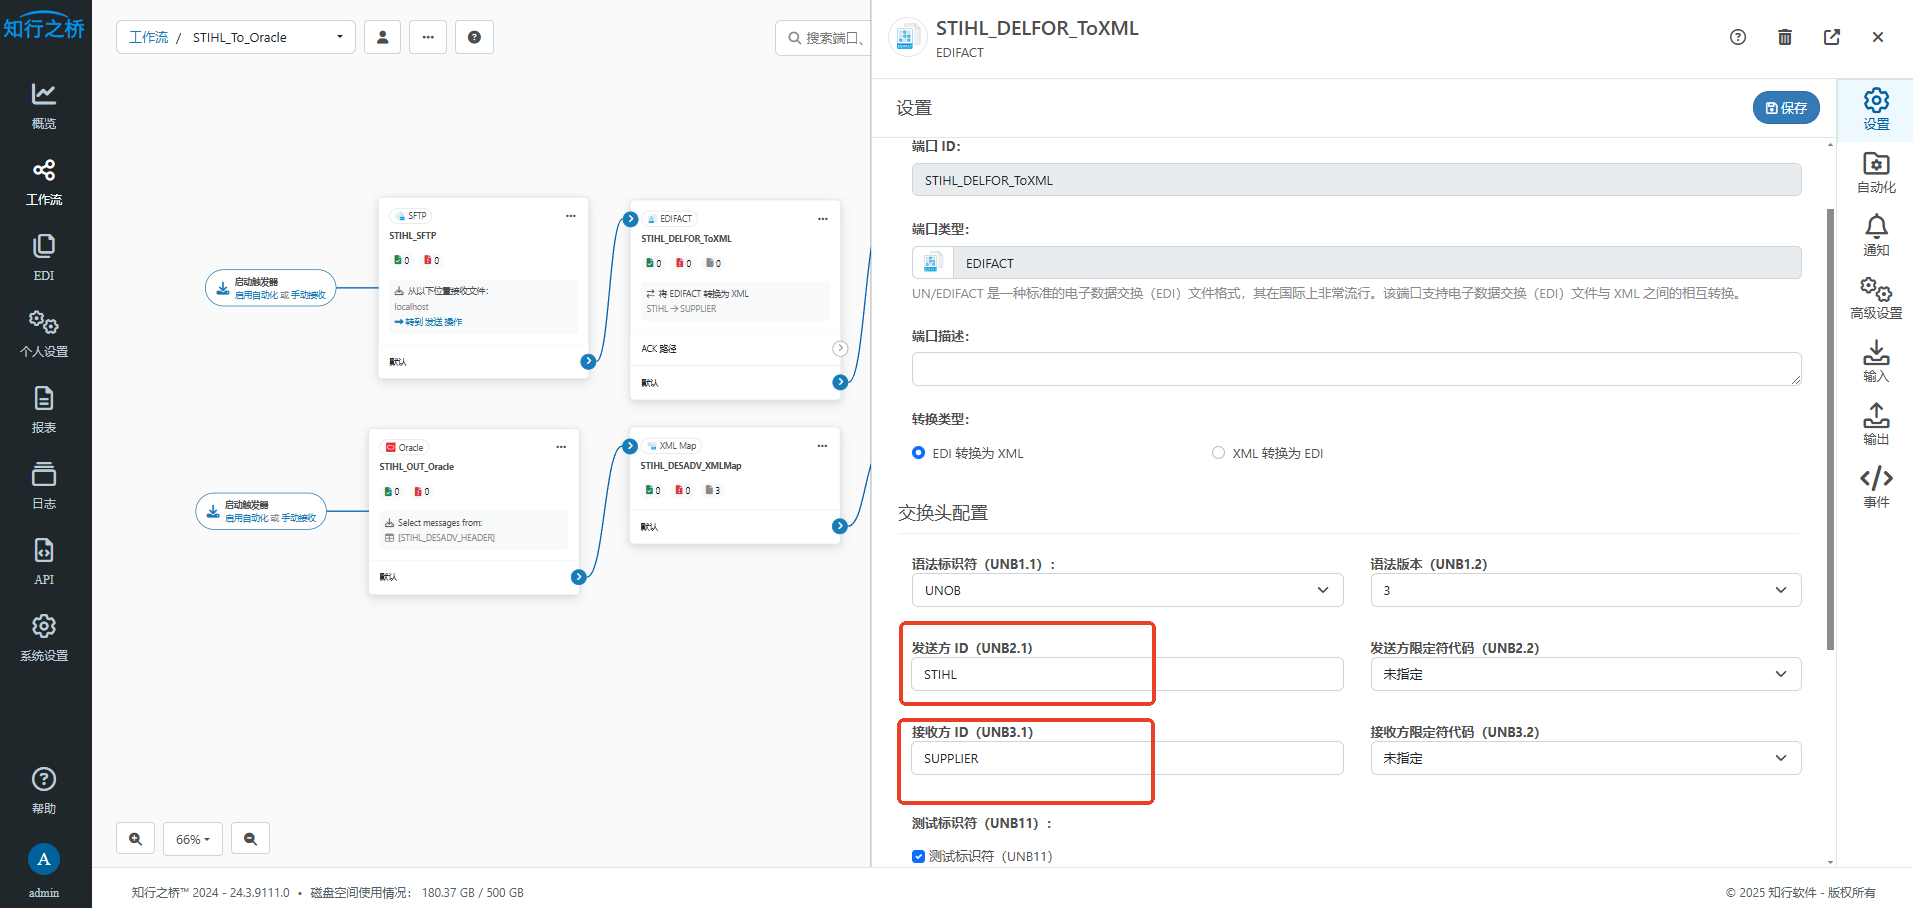
Task: Switch to the 自动化 tab
Action: point(1876,172)
